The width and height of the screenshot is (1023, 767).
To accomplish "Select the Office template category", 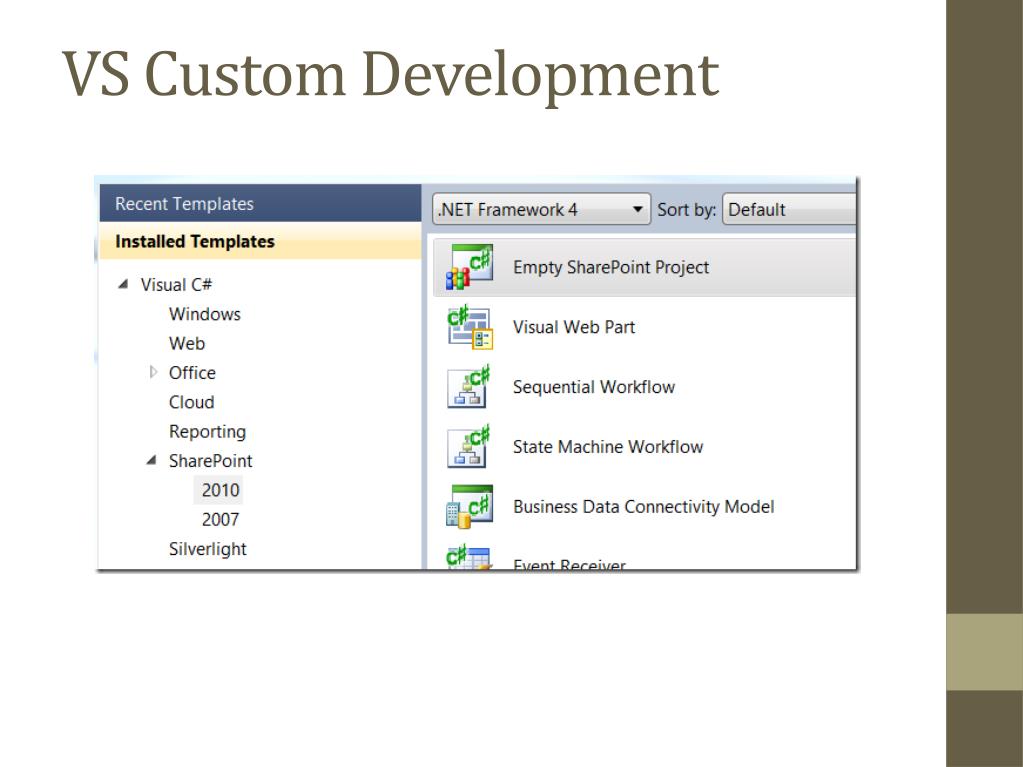I will pos(192,373).
